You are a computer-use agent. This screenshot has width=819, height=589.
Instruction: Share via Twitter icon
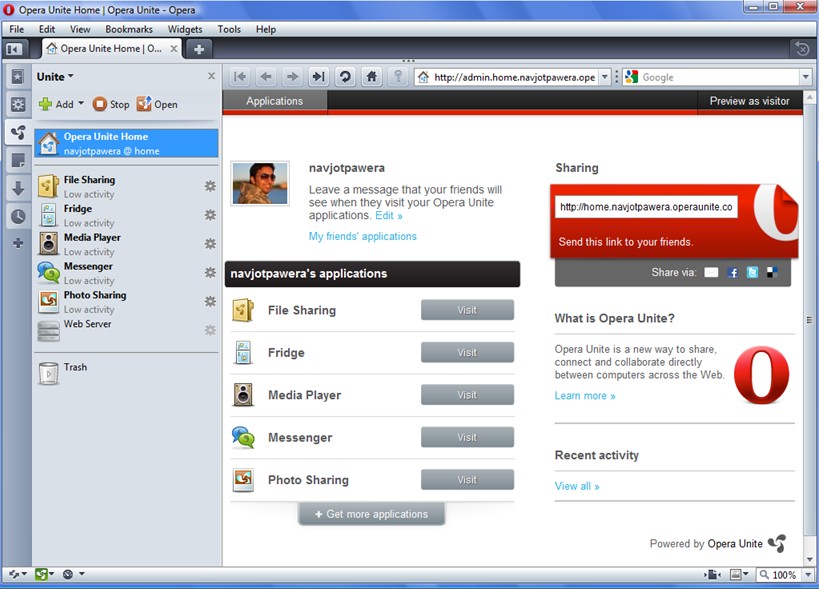[x=752, y=272]
